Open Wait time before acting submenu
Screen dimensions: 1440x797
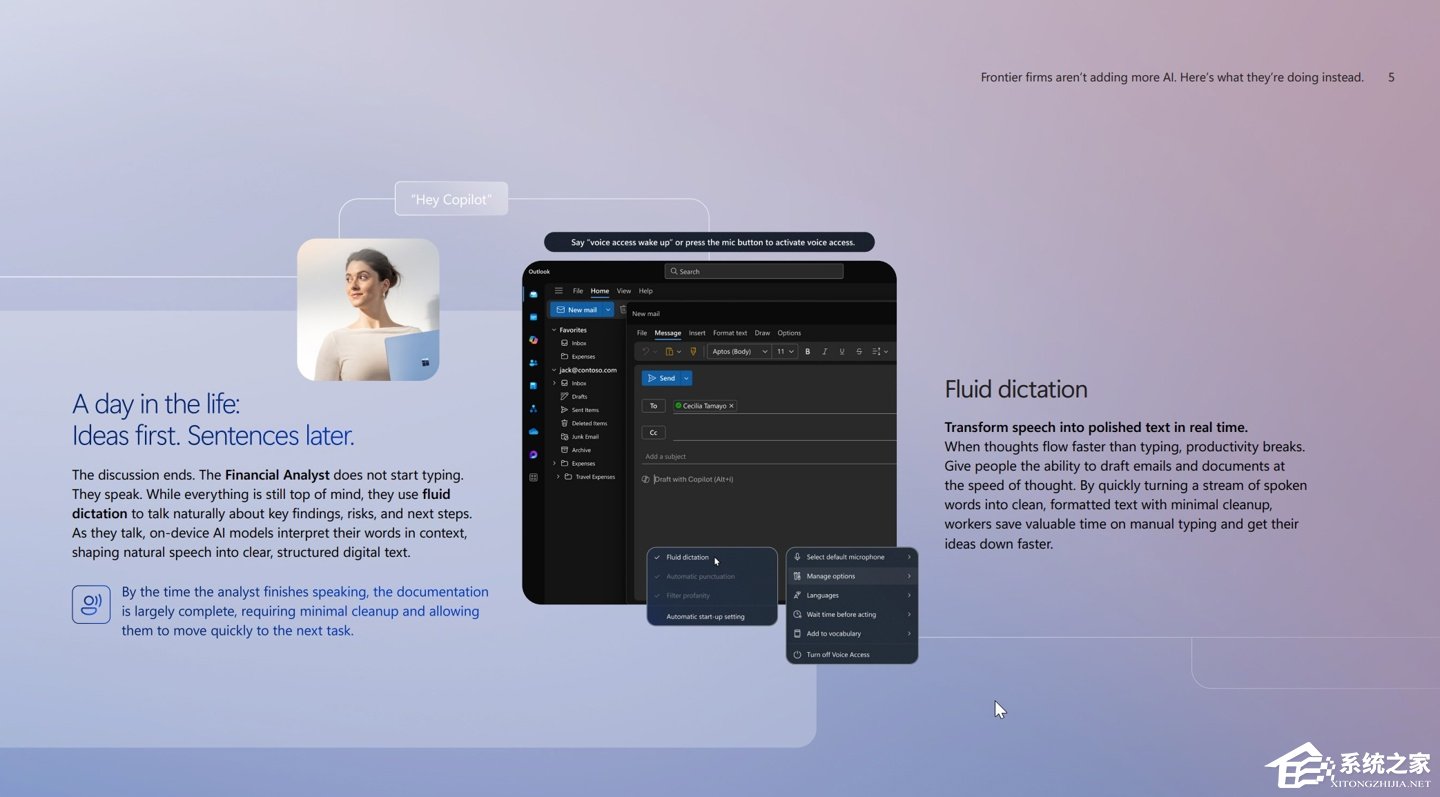pos(852,614)
